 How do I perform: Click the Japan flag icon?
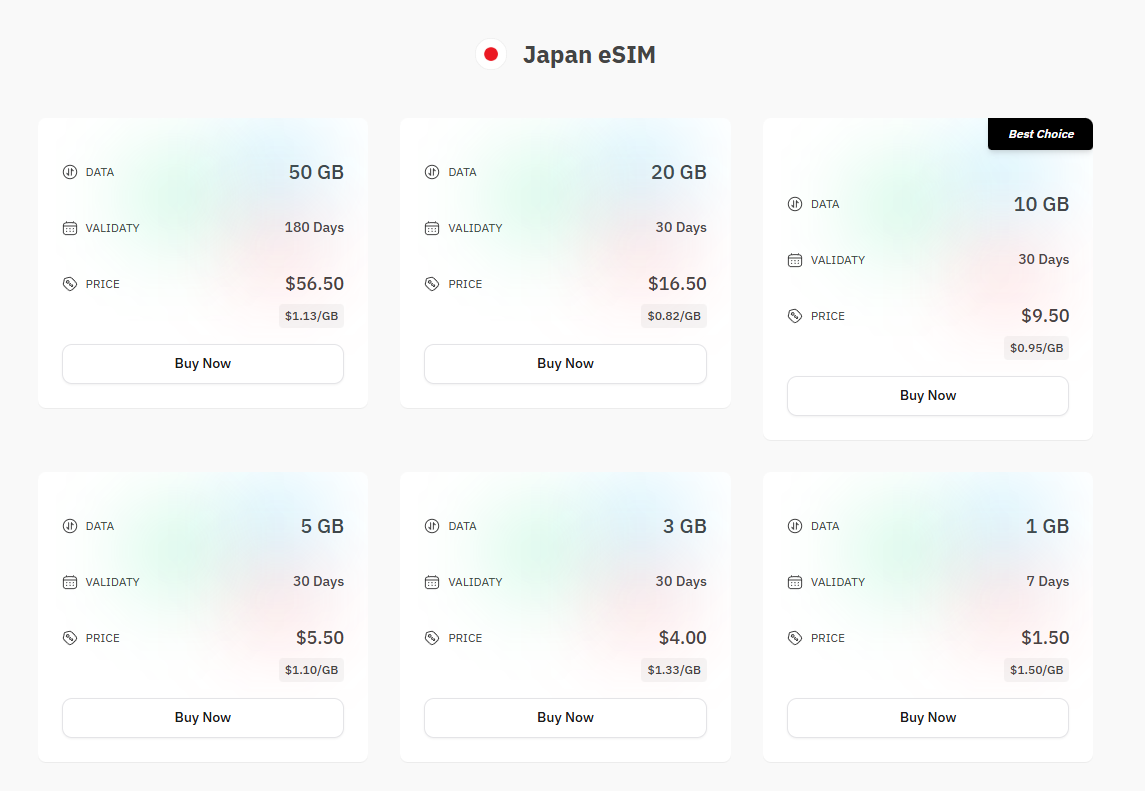pyautogui.click(x=491, y=54)
